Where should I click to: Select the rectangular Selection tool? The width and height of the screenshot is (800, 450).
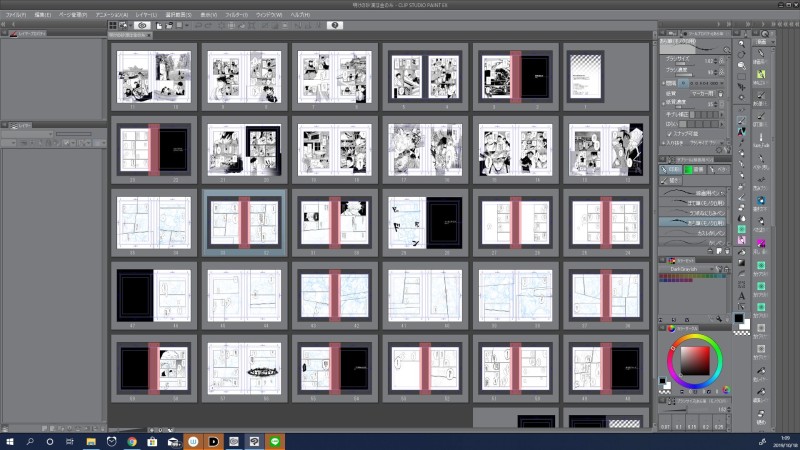[x=741, y=77]
